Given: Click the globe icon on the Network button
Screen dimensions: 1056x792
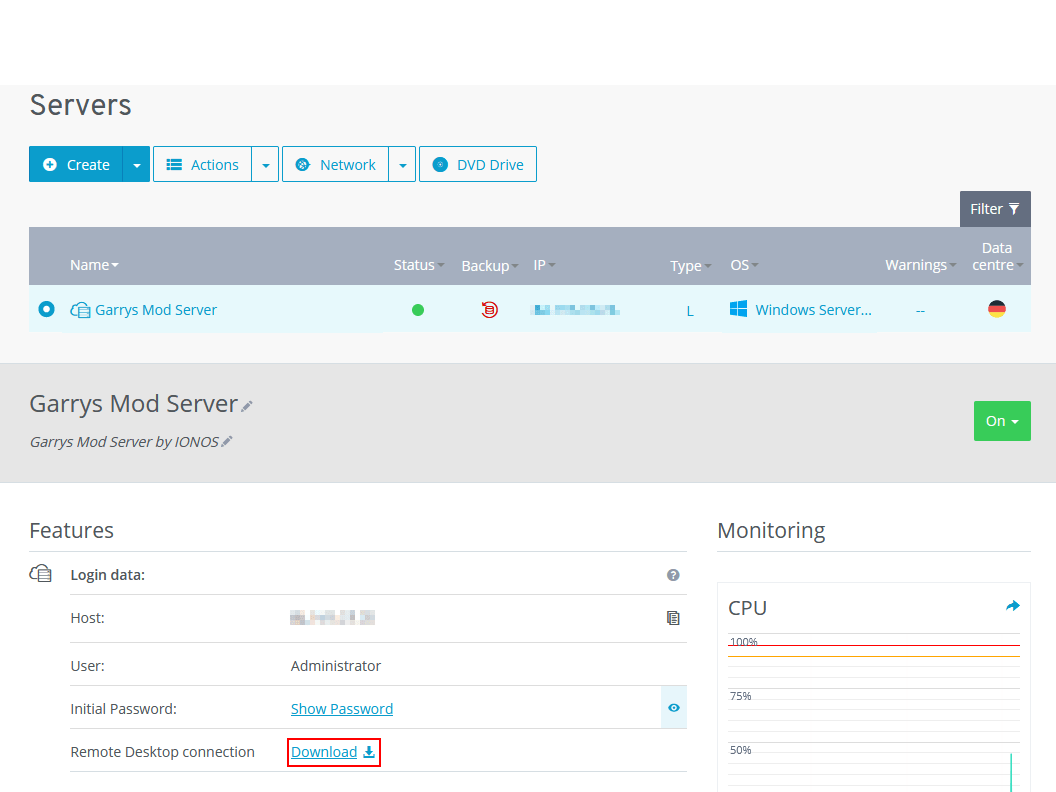Looking at the screenshot, I should pos(303,164).
